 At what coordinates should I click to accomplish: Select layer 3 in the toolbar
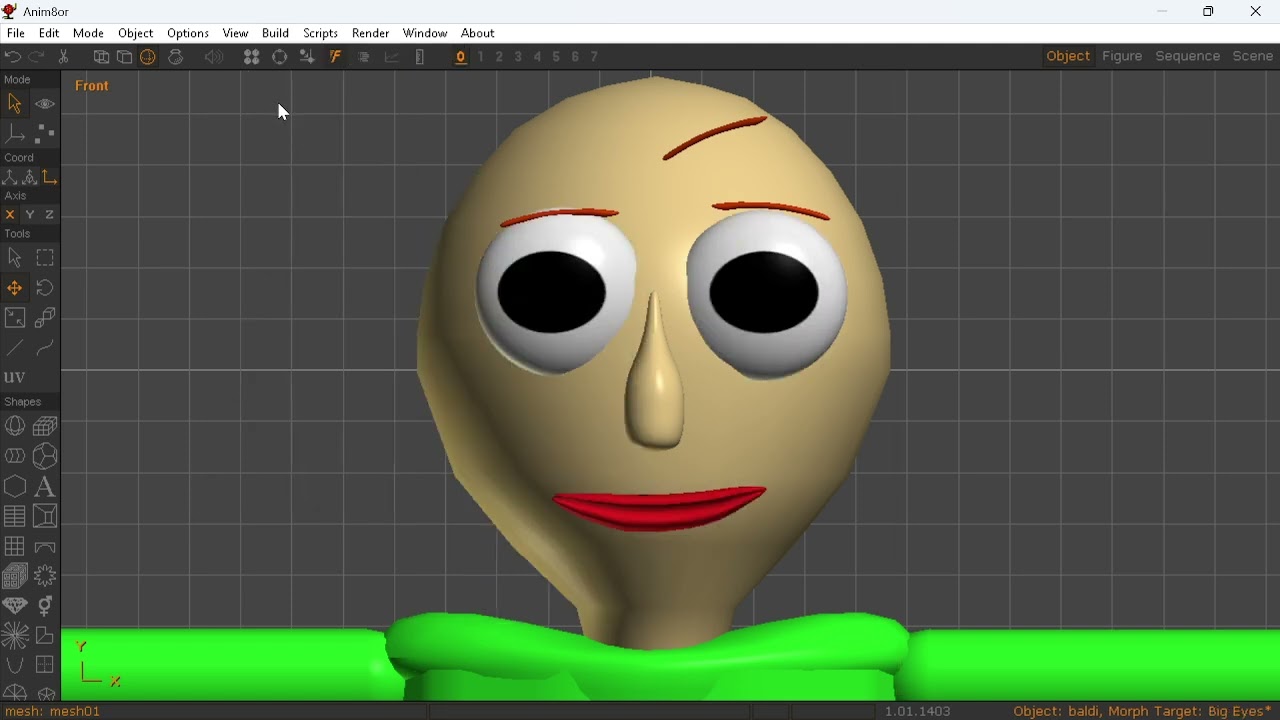[x=518, y=57]
